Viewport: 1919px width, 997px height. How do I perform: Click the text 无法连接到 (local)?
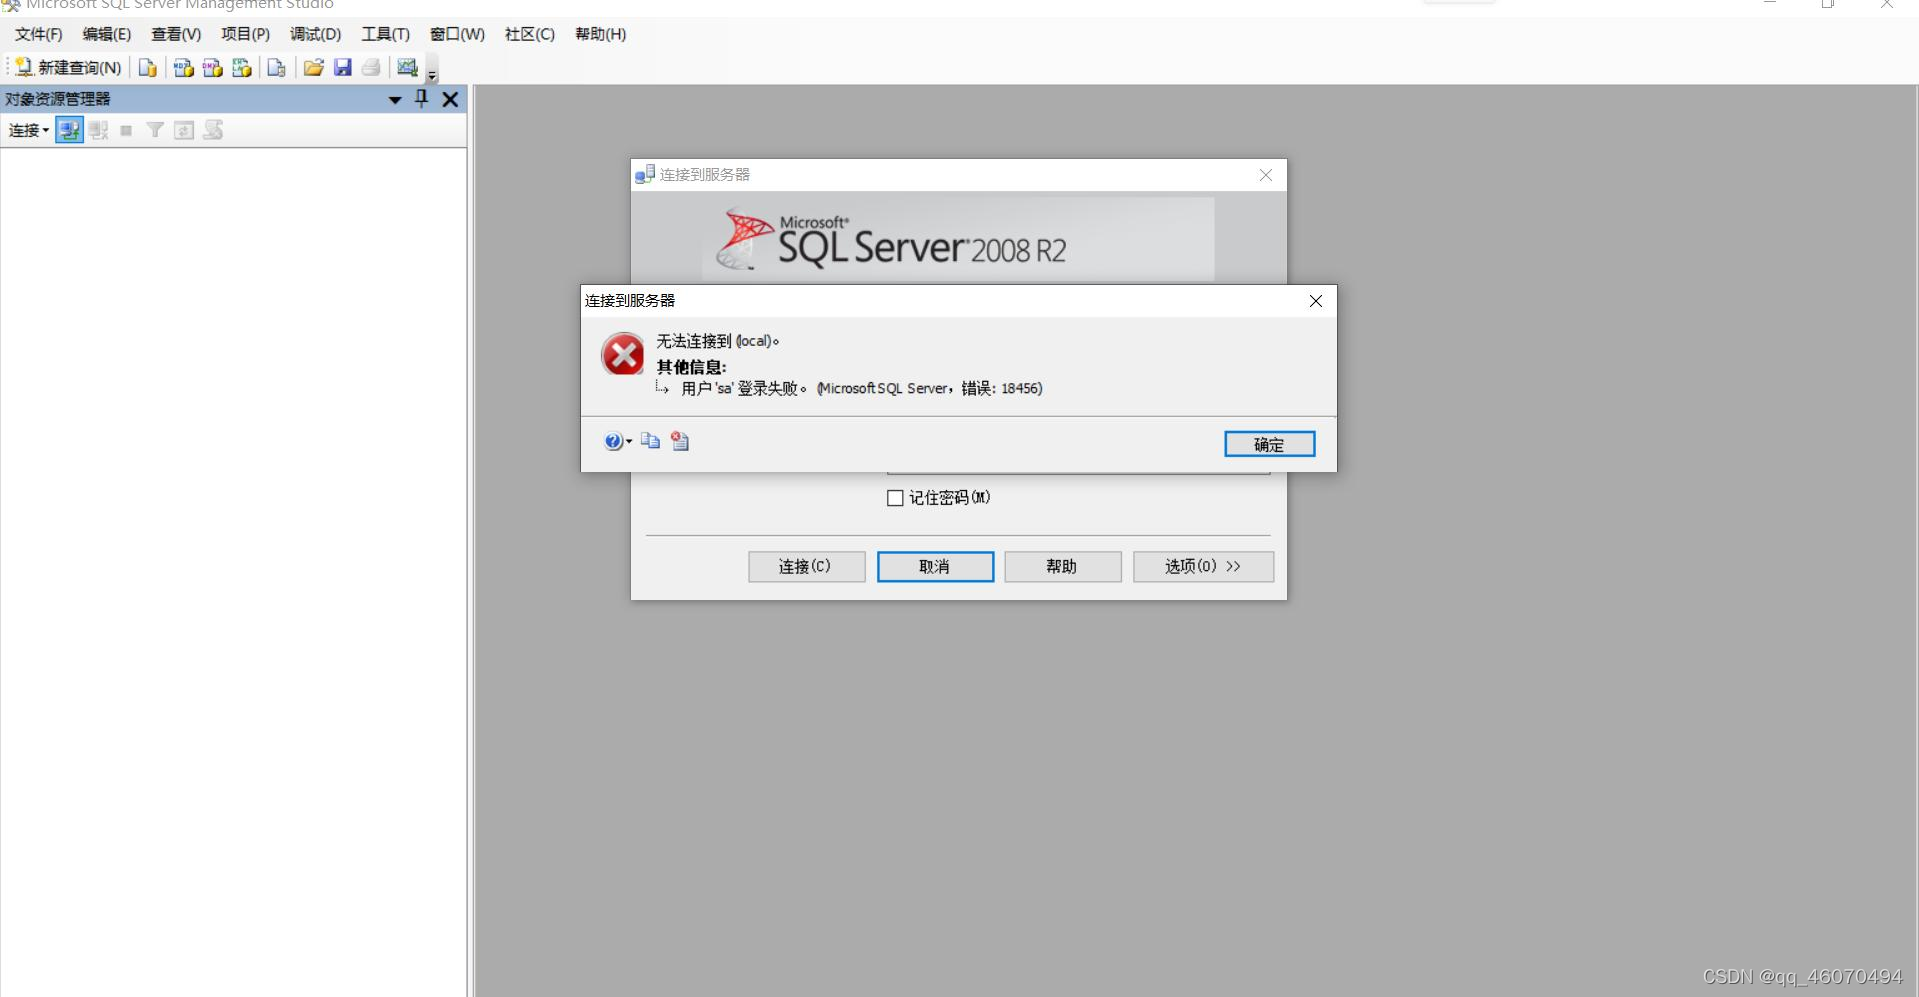pyautogui.click(x=718, y=341)
